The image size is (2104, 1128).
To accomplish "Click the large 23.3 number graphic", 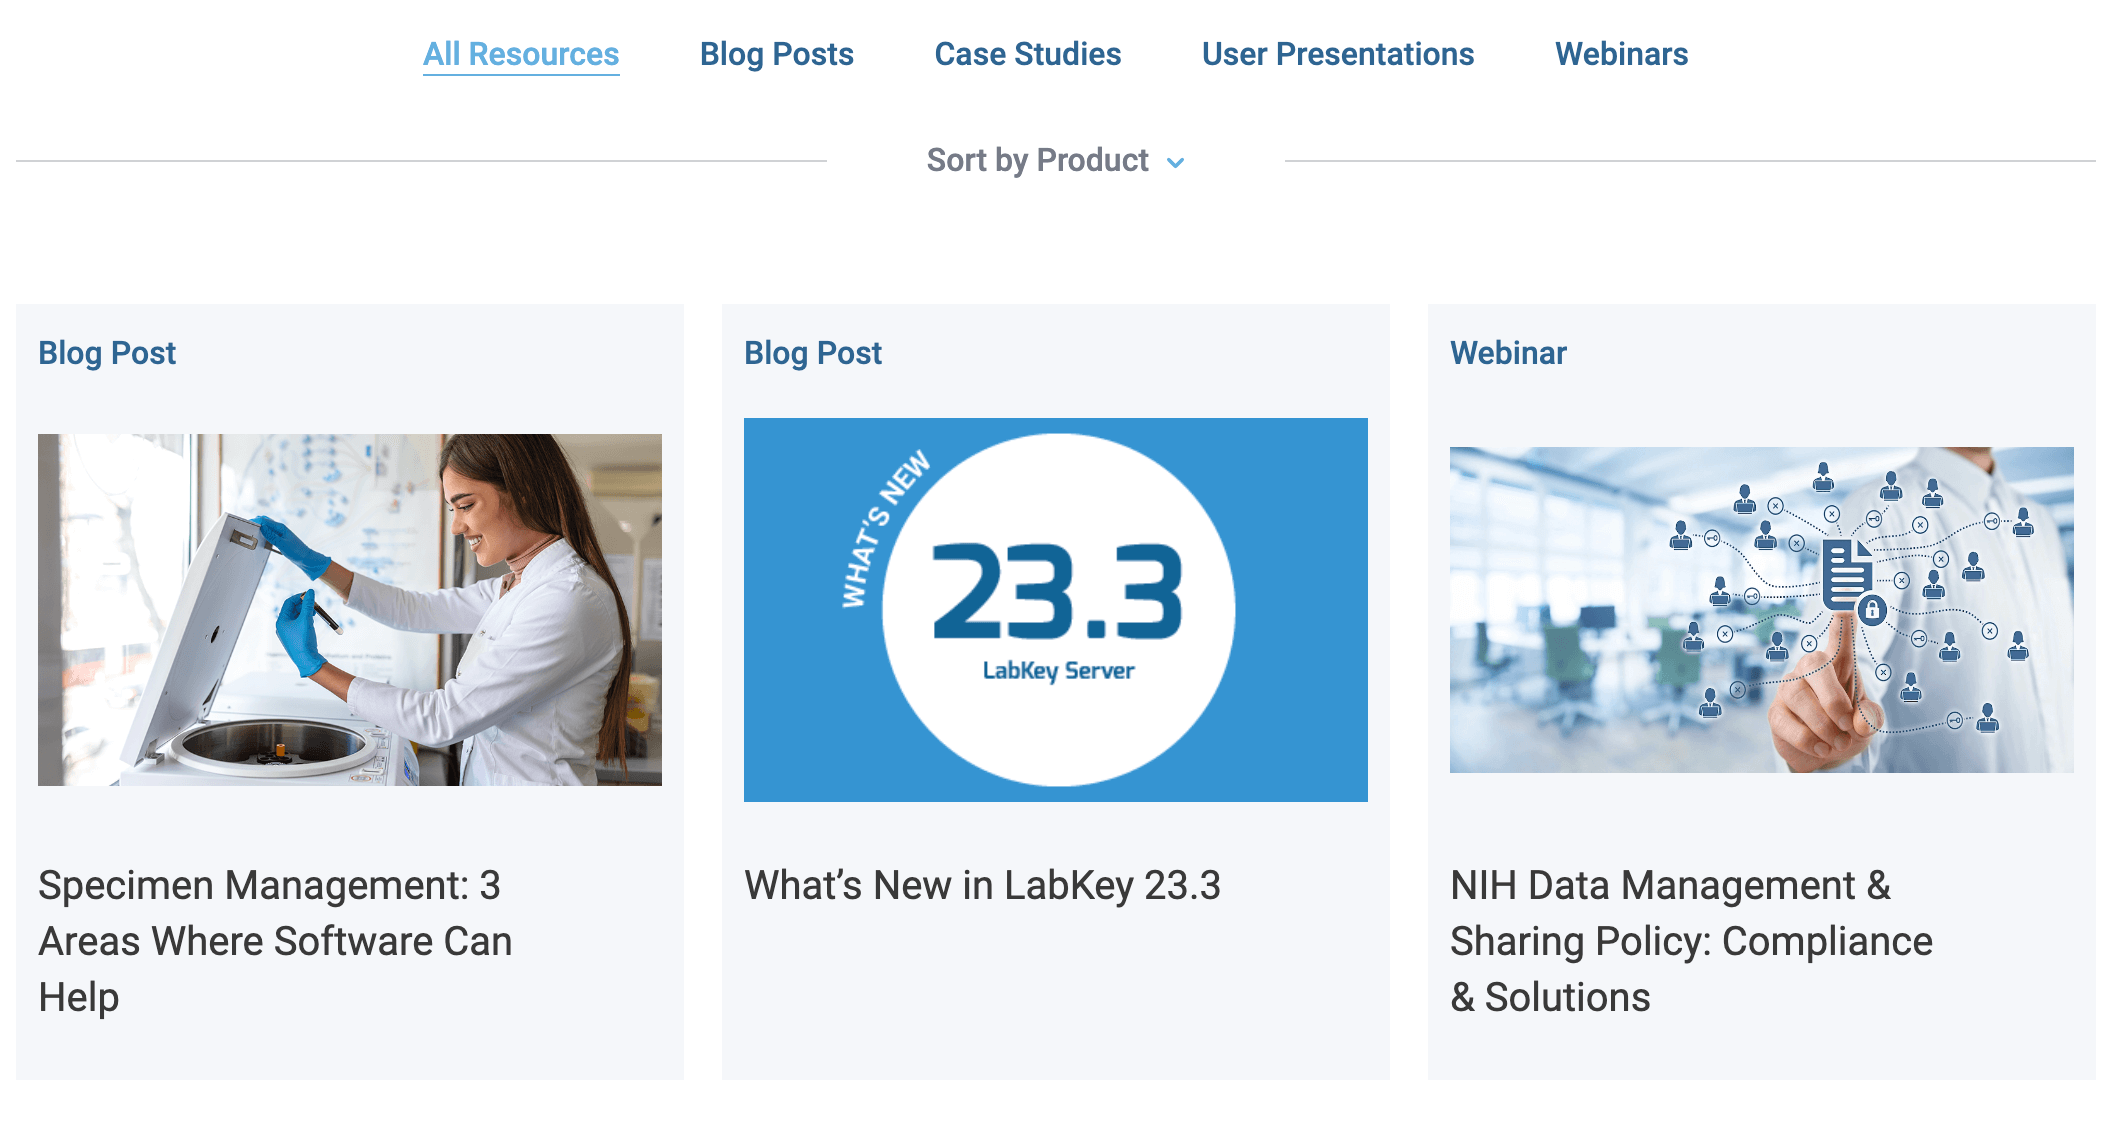I will tap(1056, 592).
